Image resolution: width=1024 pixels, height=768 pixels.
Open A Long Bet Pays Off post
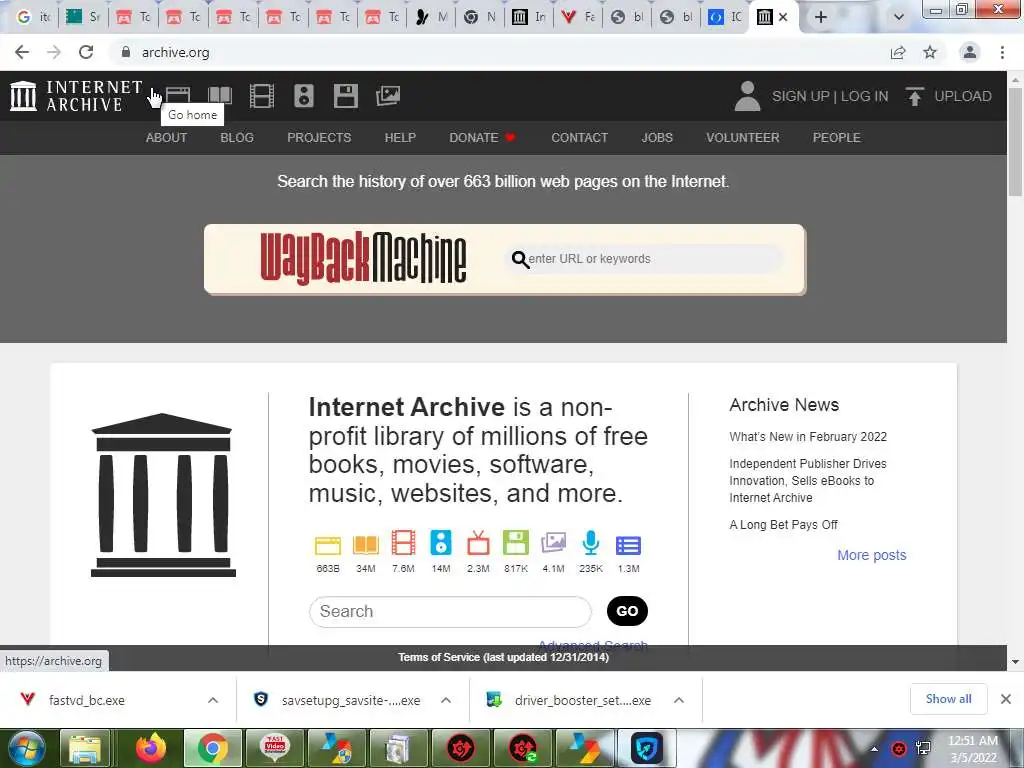(783, 525)
